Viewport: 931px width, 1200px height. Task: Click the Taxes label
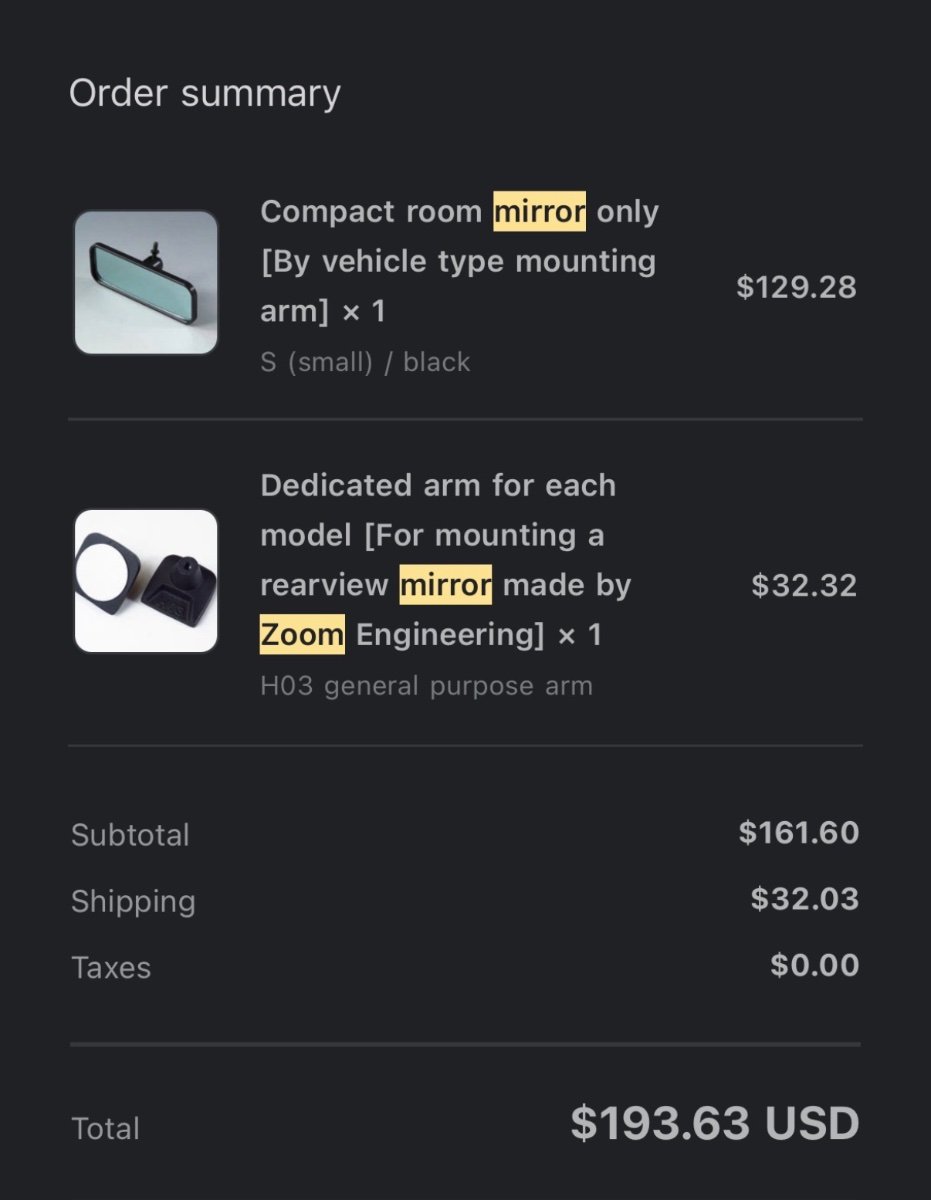111,968
